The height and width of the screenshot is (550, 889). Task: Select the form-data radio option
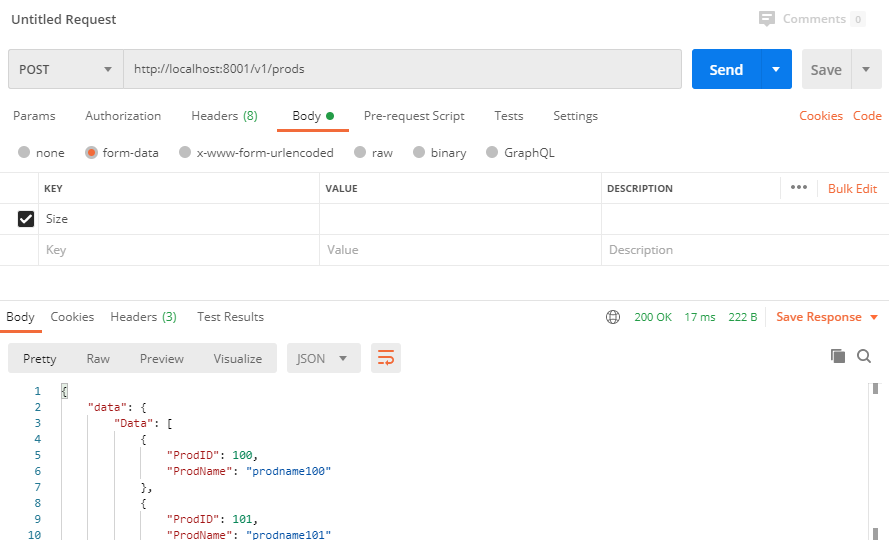pyautogui.click(x=91, y=152)
